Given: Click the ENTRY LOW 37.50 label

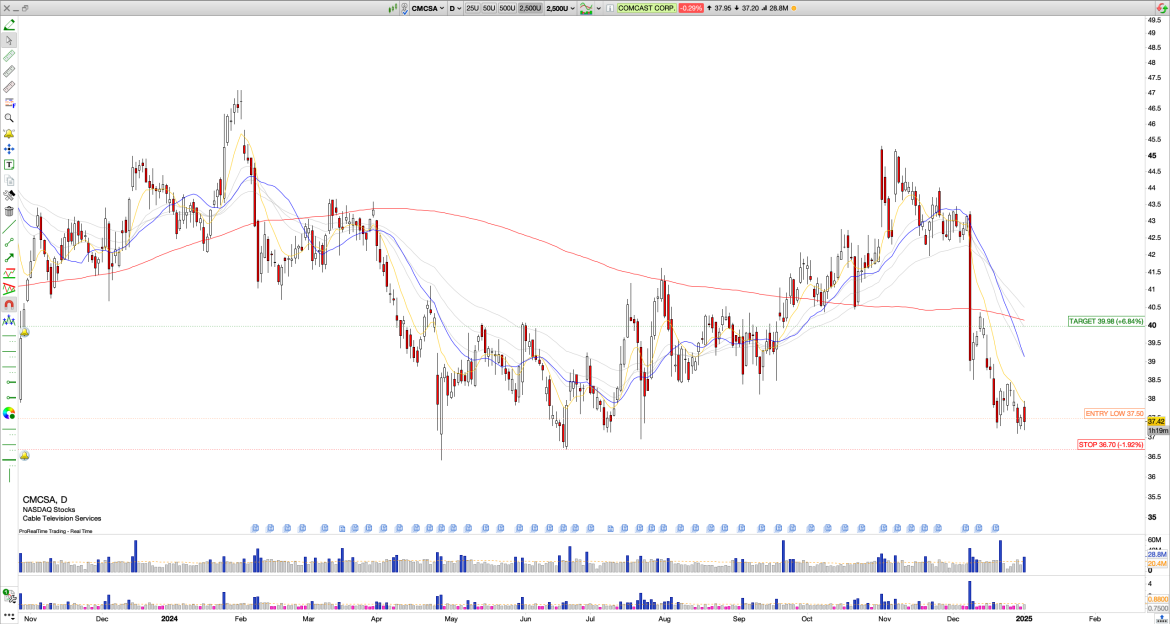Looking at the screenshot, I should [x=1113, y=411].
